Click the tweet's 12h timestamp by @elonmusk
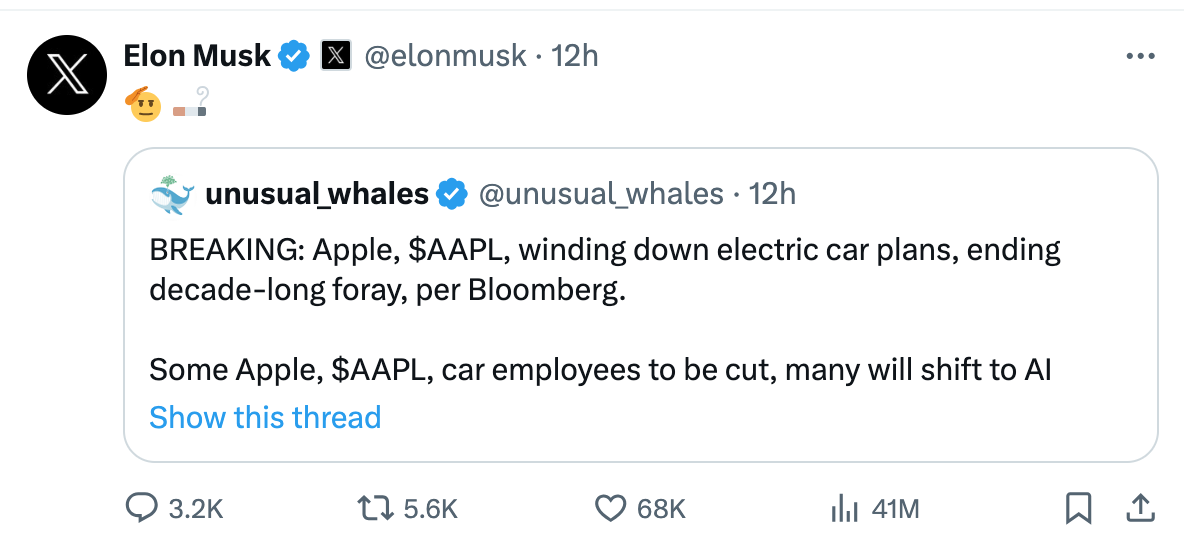This screenshot has height=538, width=1184. click(575, 56)
